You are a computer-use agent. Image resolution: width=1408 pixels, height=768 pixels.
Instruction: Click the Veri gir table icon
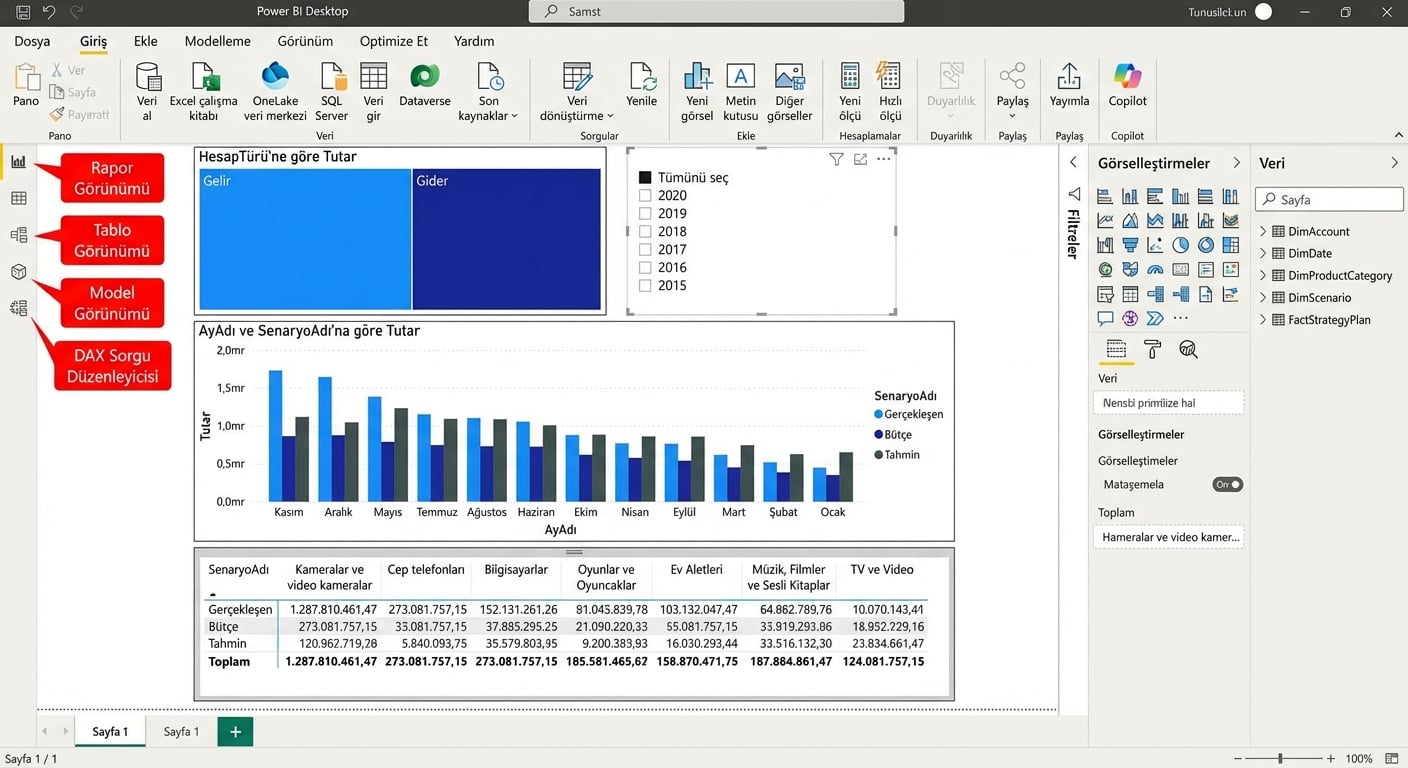coord(374,92)
